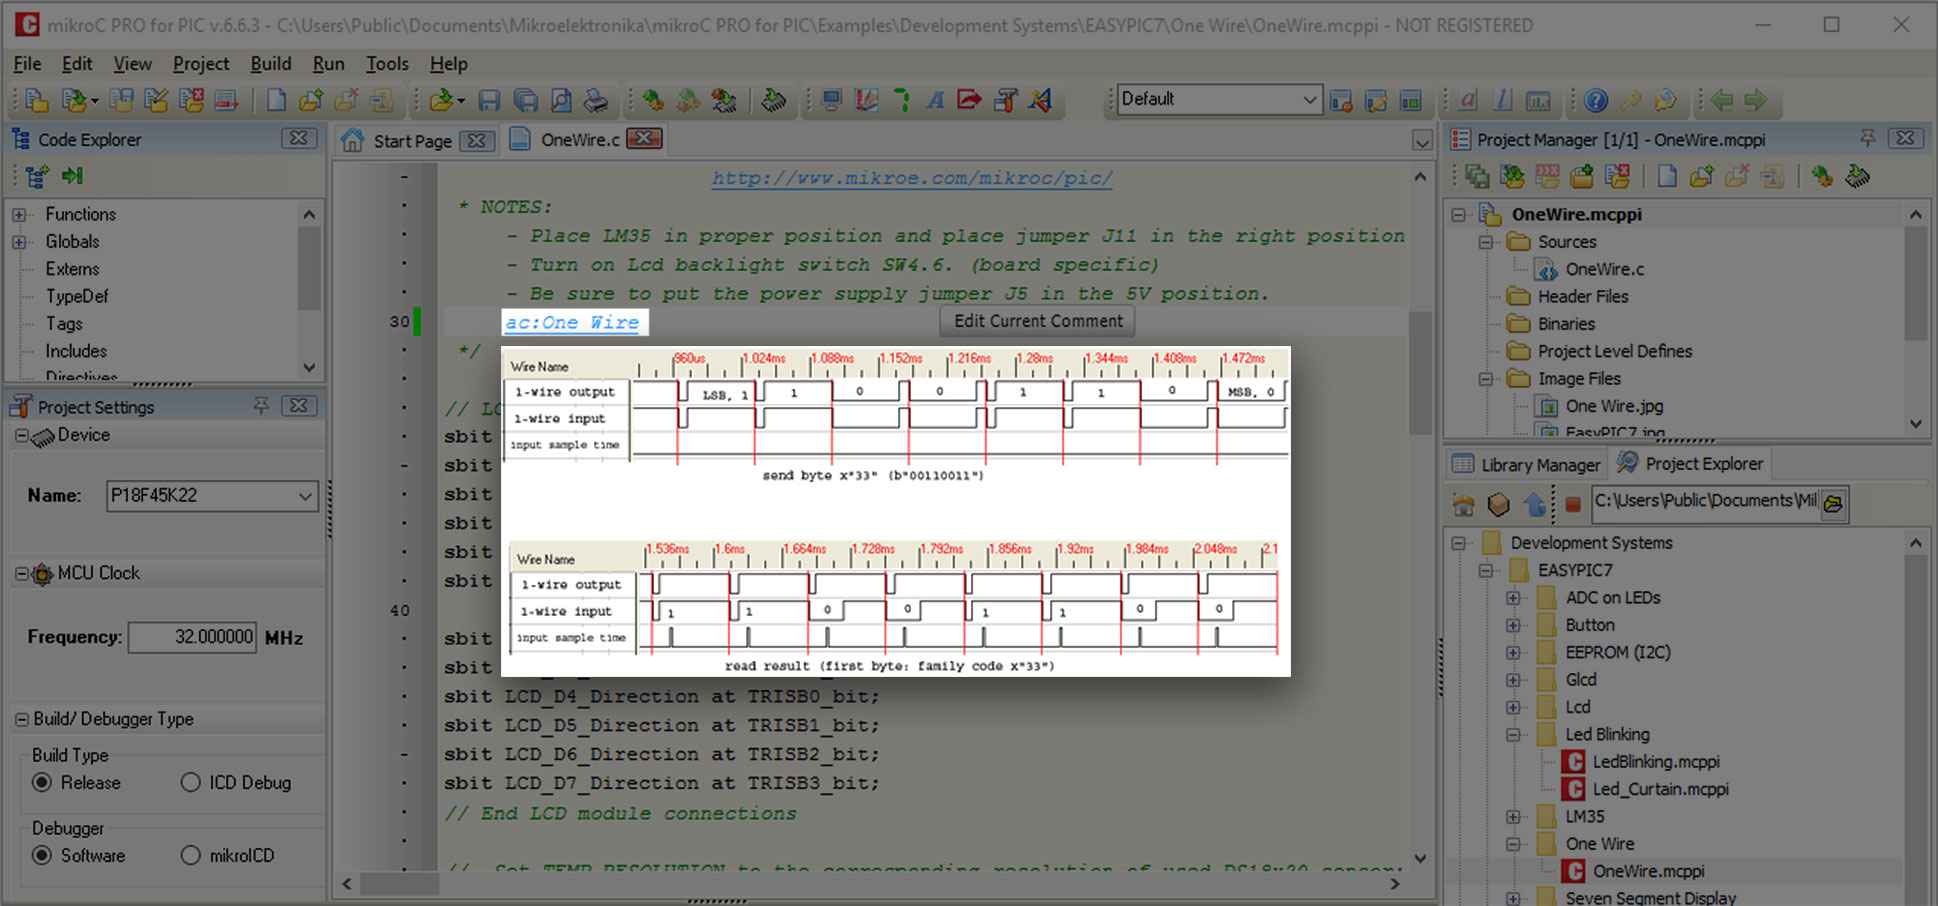
Task: Close the OneWire.c tab
Action: (645, 139)
